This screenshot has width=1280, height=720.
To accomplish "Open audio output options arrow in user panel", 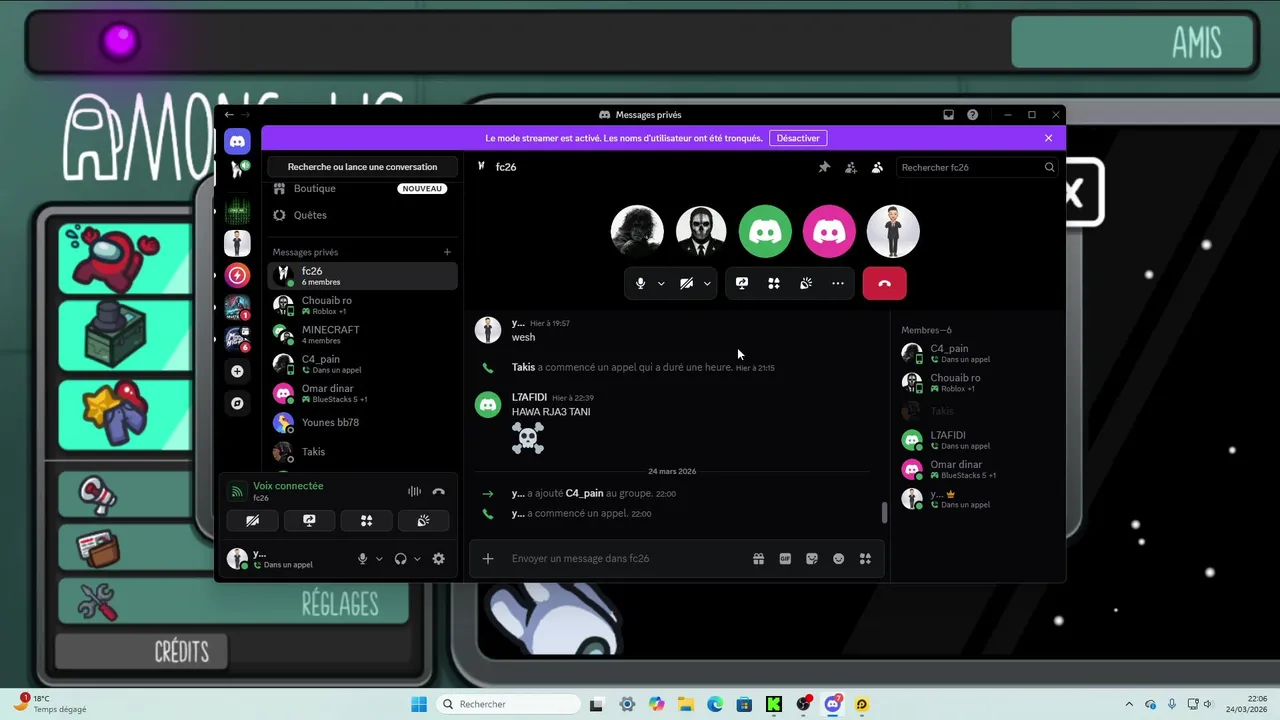I will pyautogui.click(x=417, y=559).
